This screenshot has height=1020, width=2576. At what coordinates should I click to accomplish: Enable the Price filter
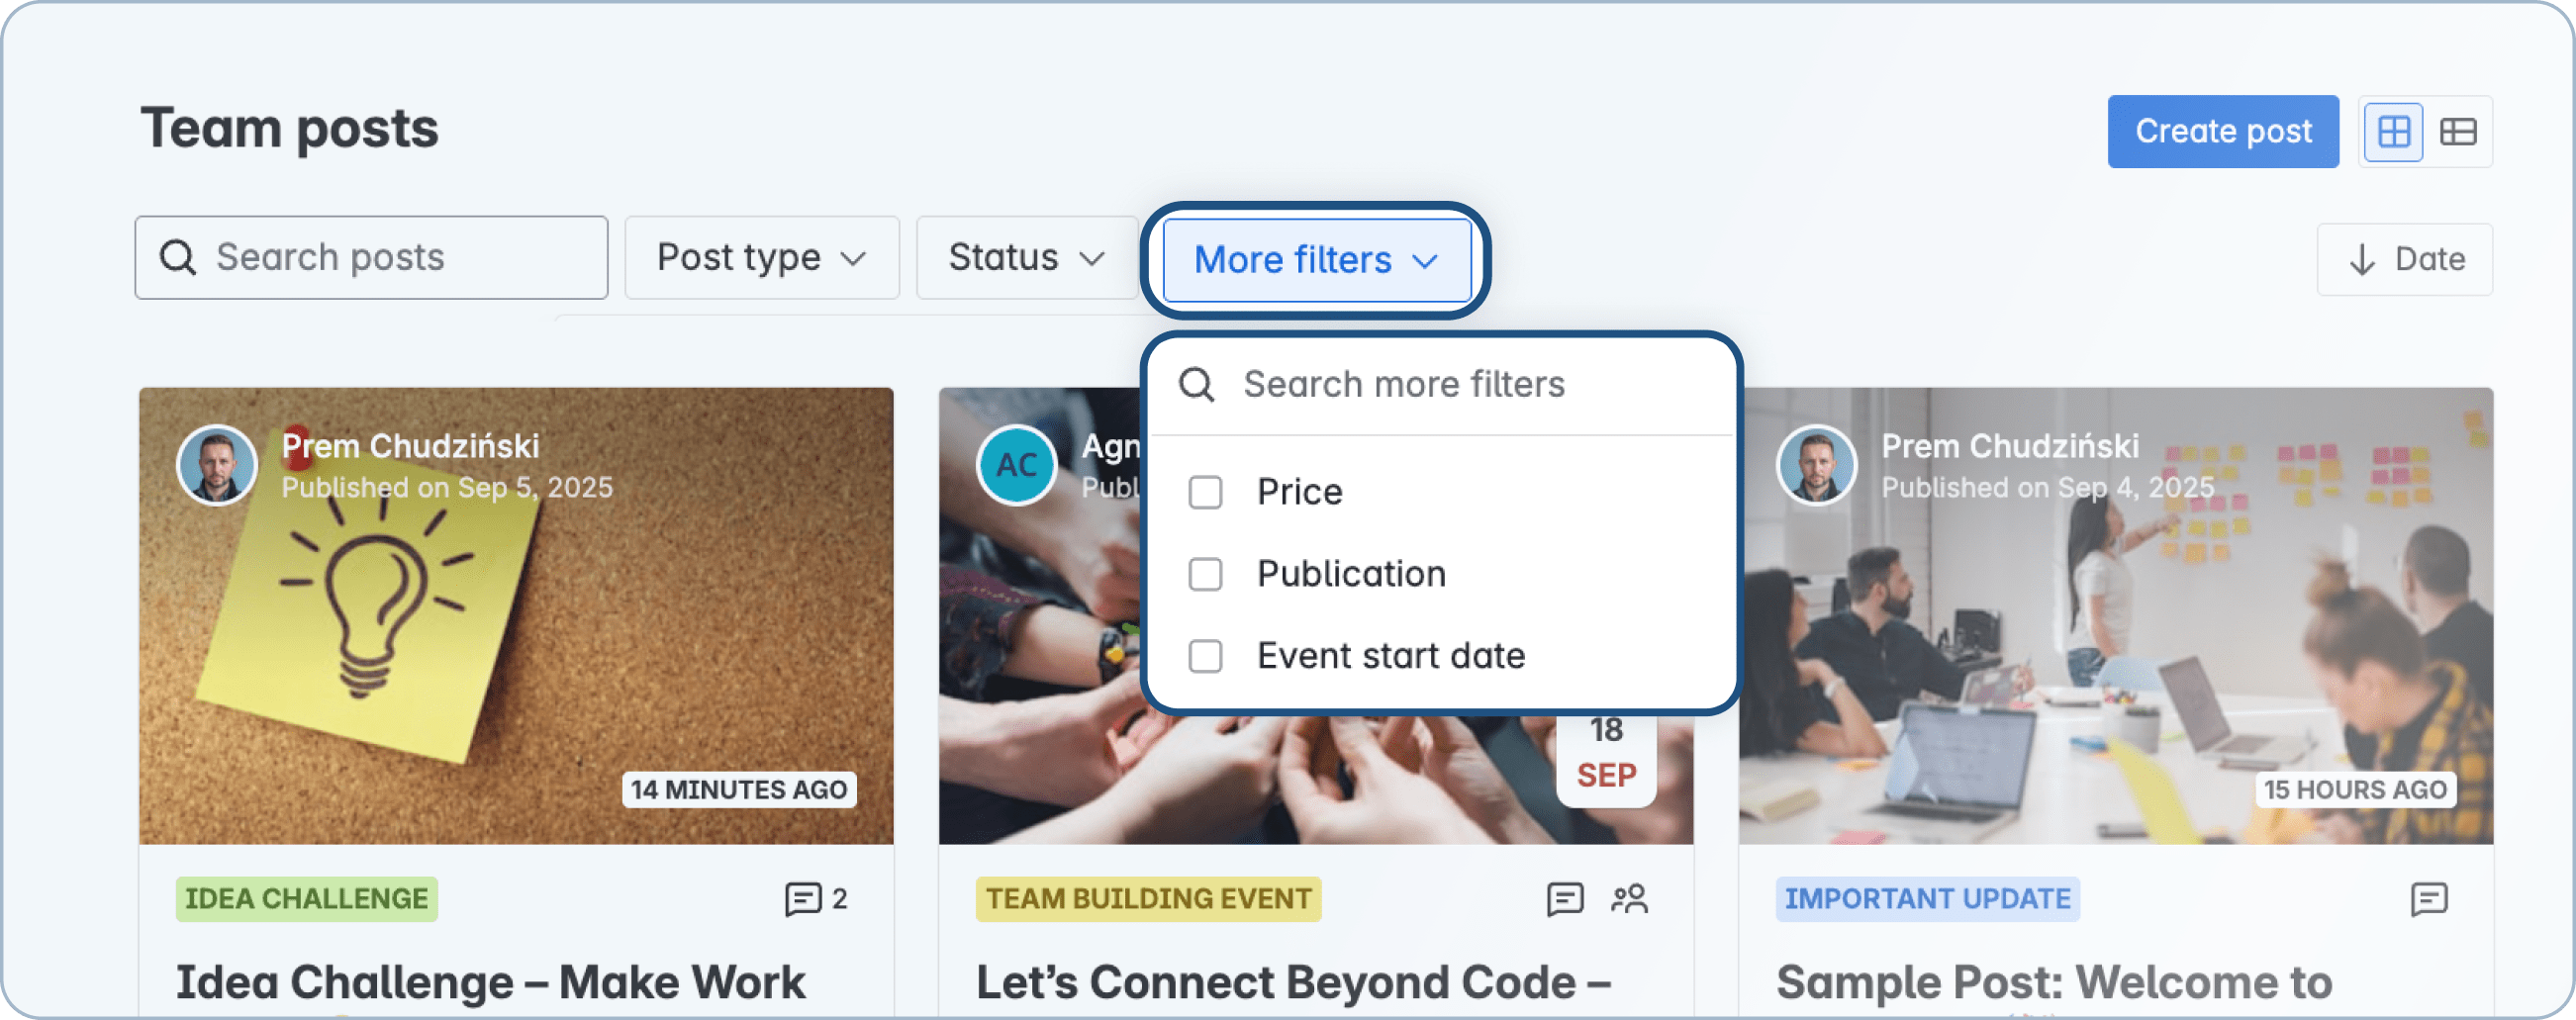[1205, 491]
